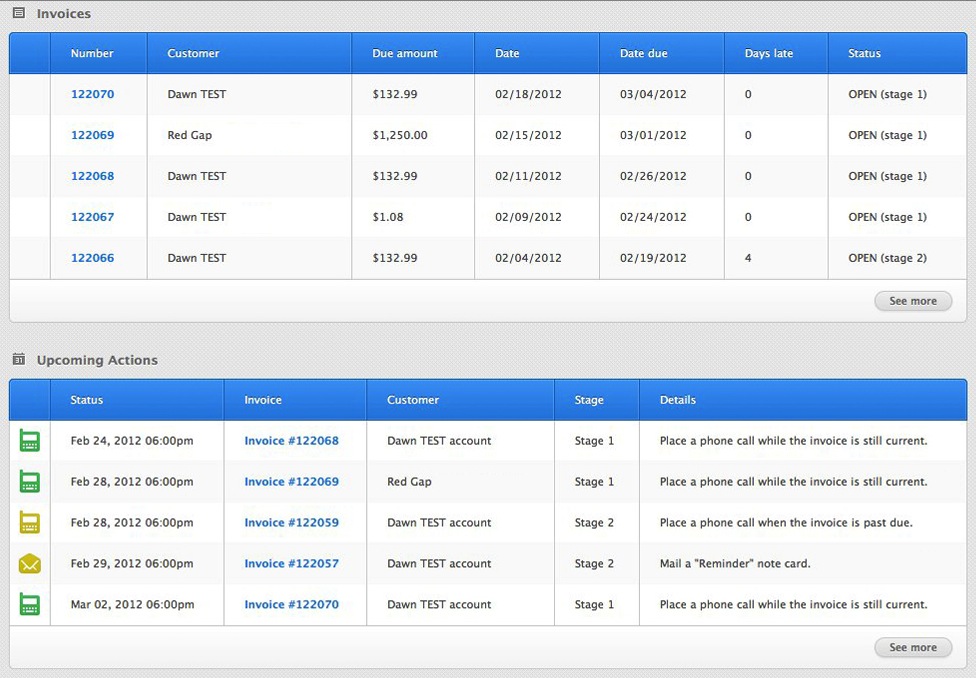Image resolution: width=976 pixels, height=678 pixels.
Task: Click the Stage column header in Upcoming Actions
Action: point(589,400)
